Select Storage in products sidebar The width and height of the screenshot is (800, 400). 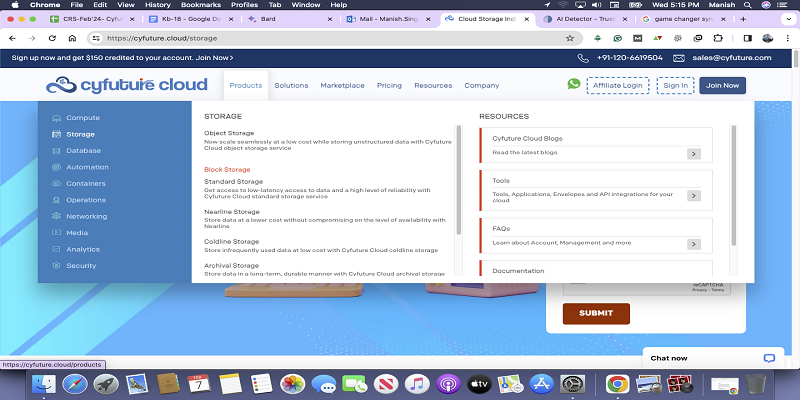tap(80, 134)
